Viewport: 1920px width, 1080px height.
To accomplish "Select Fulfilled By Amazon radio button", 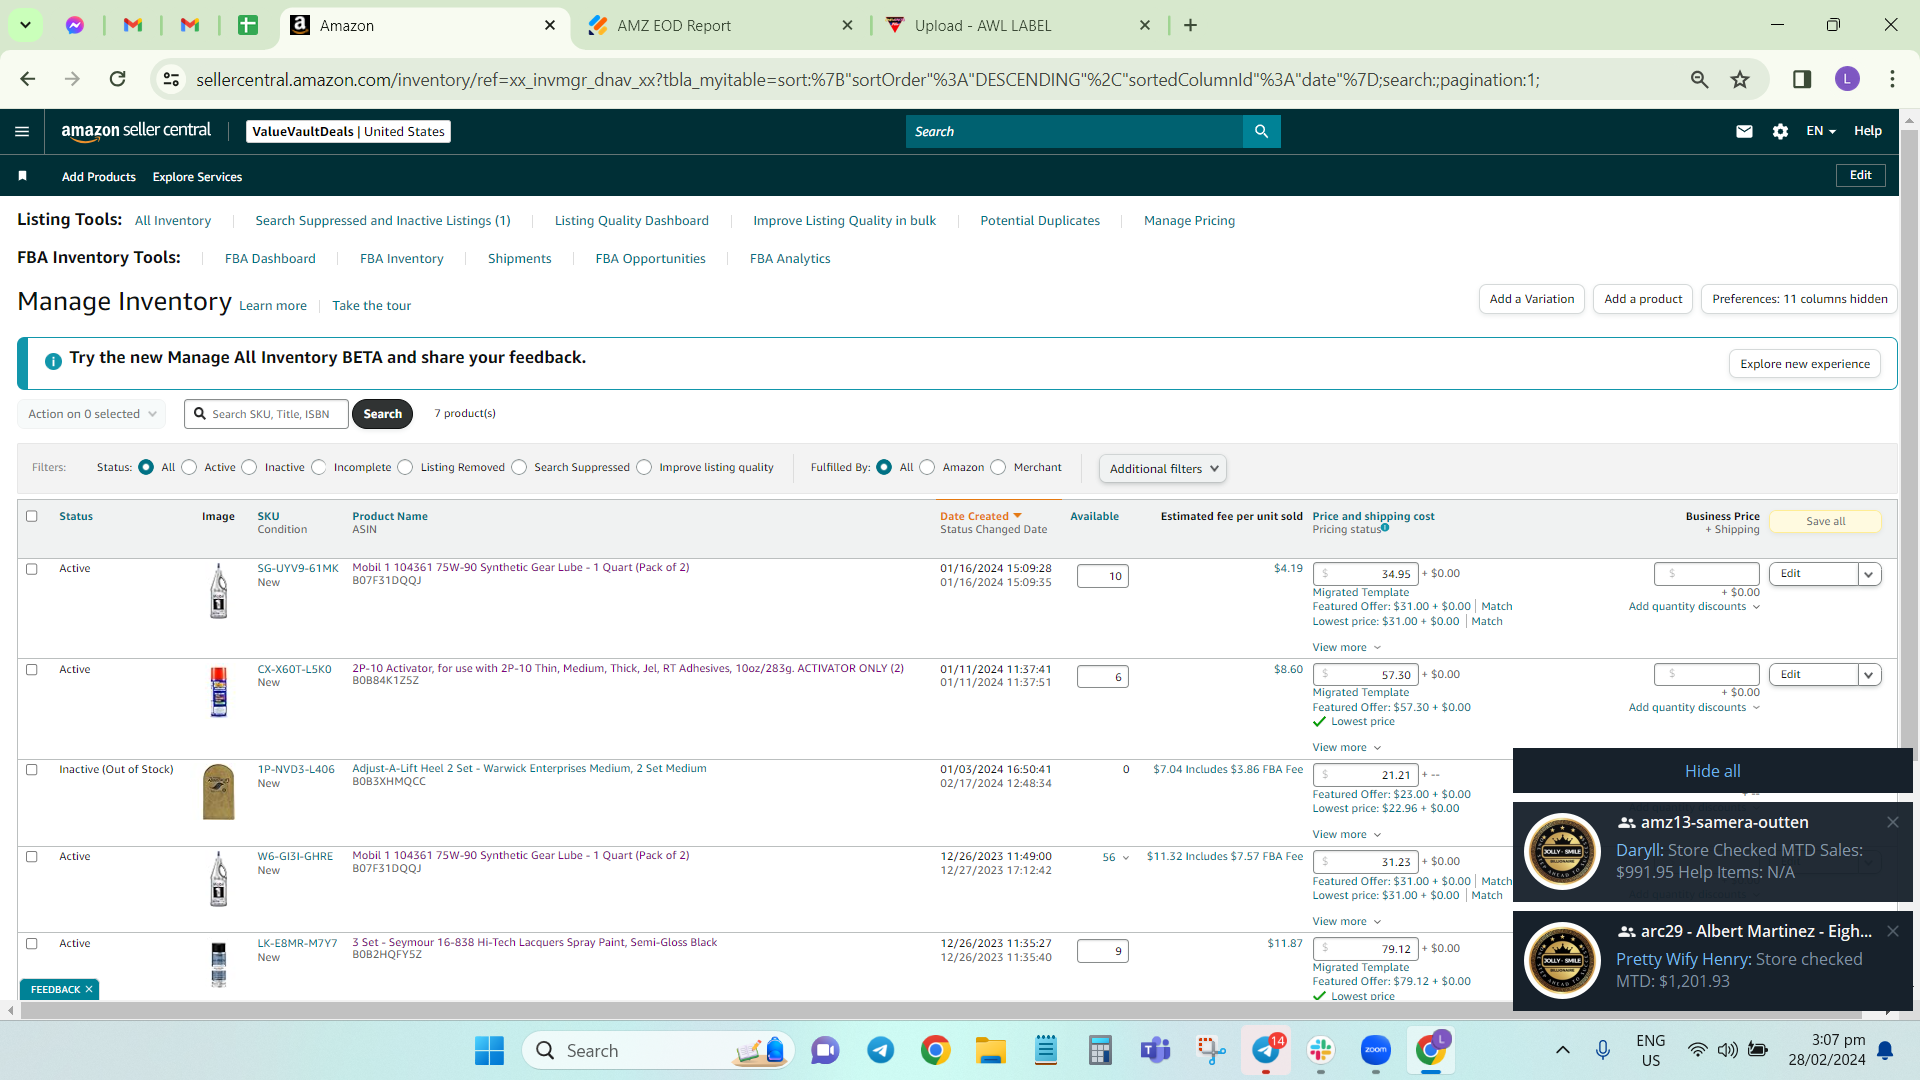I will click(x=927, y=467).
